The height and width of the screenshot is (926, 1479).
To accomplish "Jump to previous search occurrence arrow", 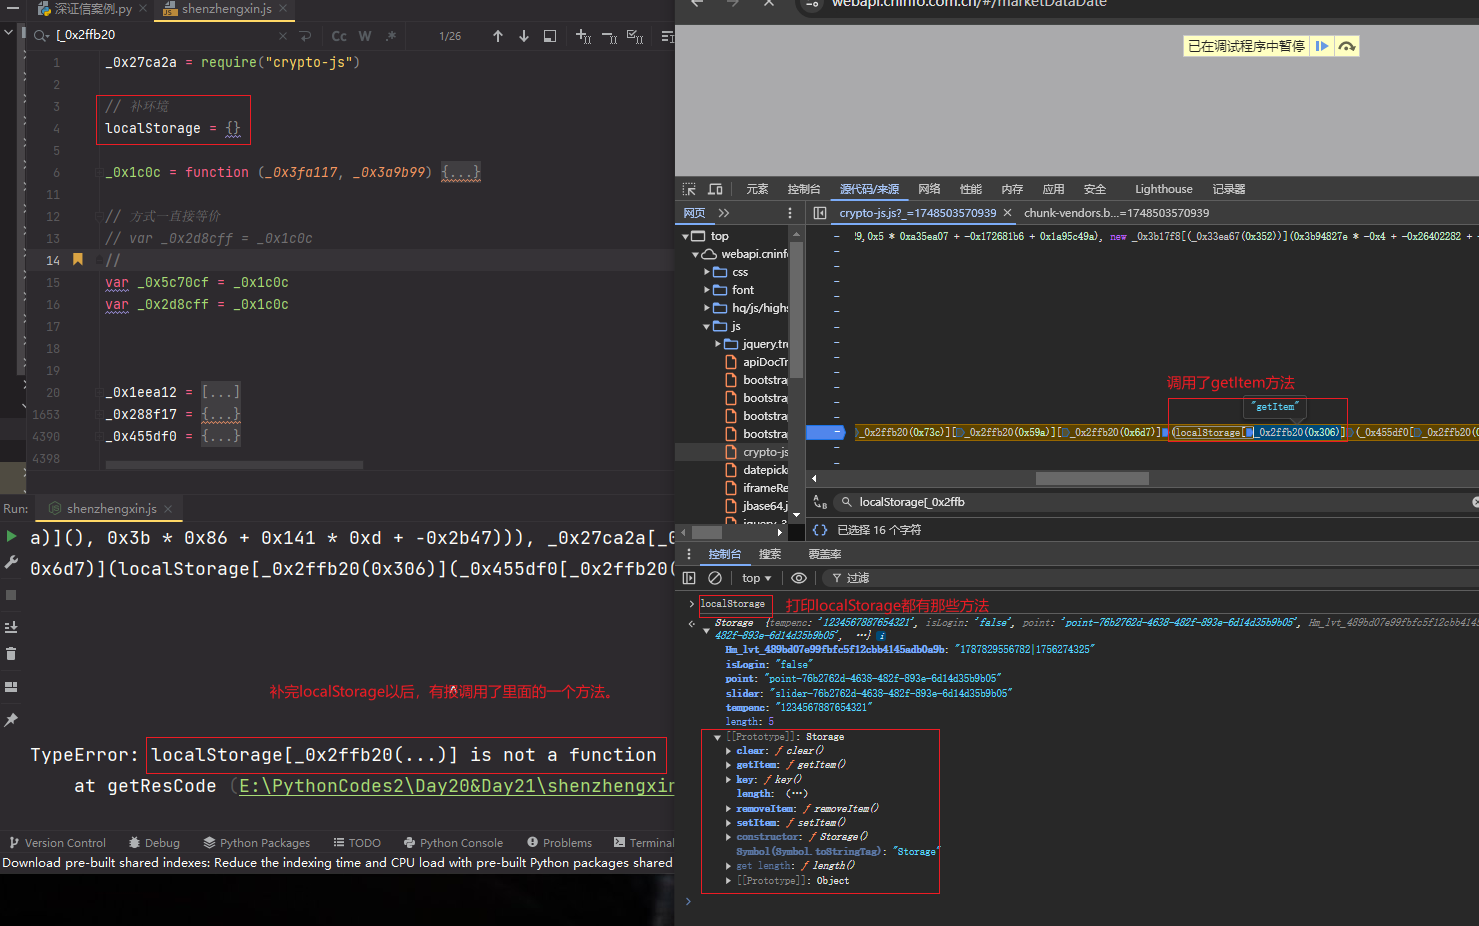I will tap(498, 36).
